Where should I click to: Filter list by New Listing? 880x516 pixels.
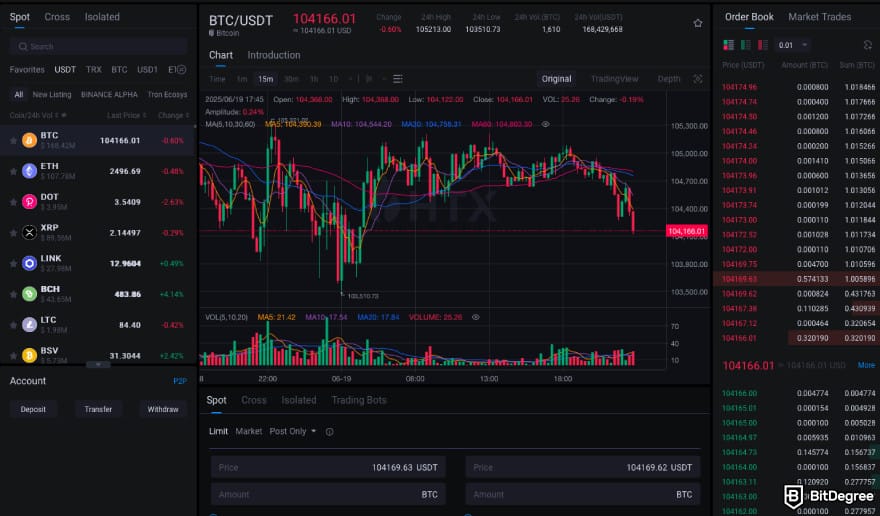(x=52, y=94)
